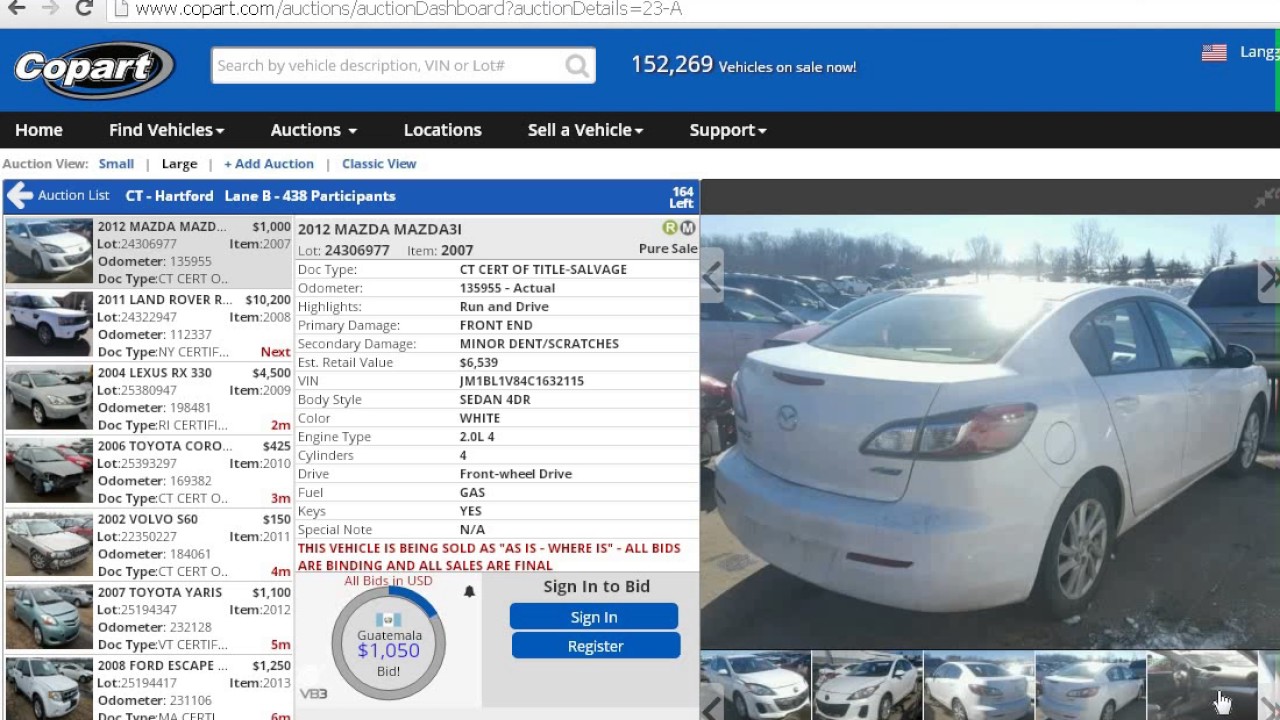The height and width of the screenshot is (720, 1280).
Task: Click the lot number 24306977 in details
Action: tap(357, 251)
